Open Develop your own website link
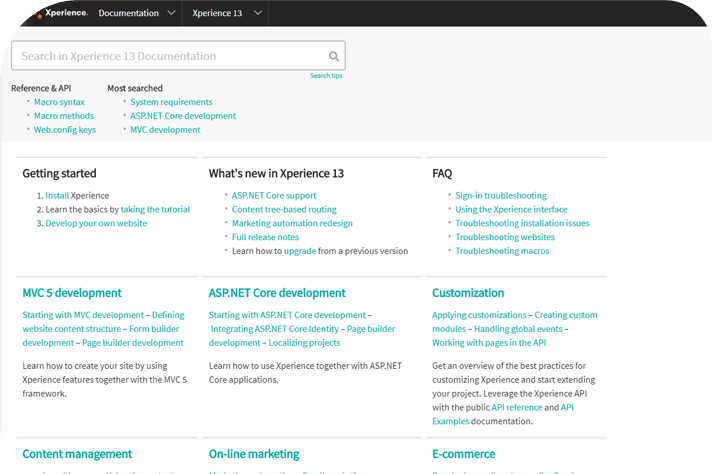Image resolution: width=712 pixels, height=474 pixels. 96,223
